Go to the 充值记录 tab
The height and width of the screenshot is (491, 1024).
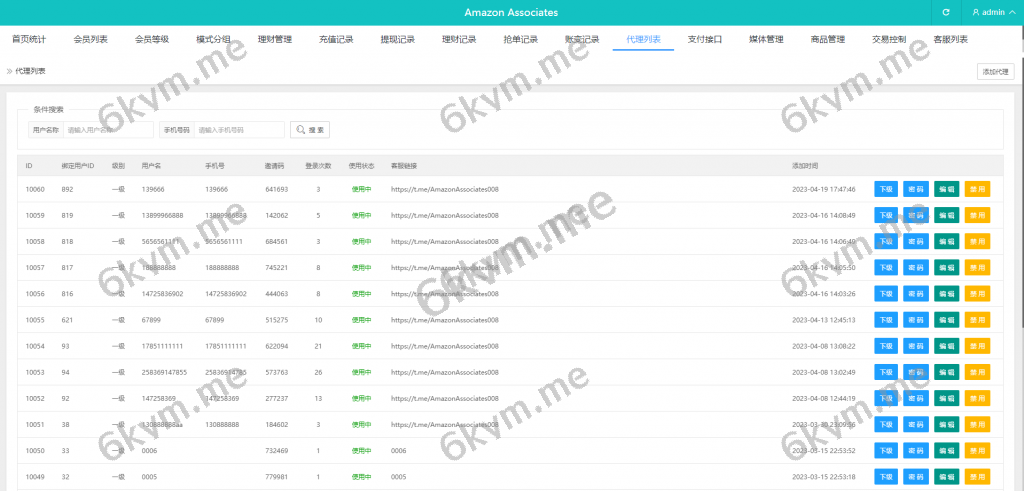coord(336,40)
